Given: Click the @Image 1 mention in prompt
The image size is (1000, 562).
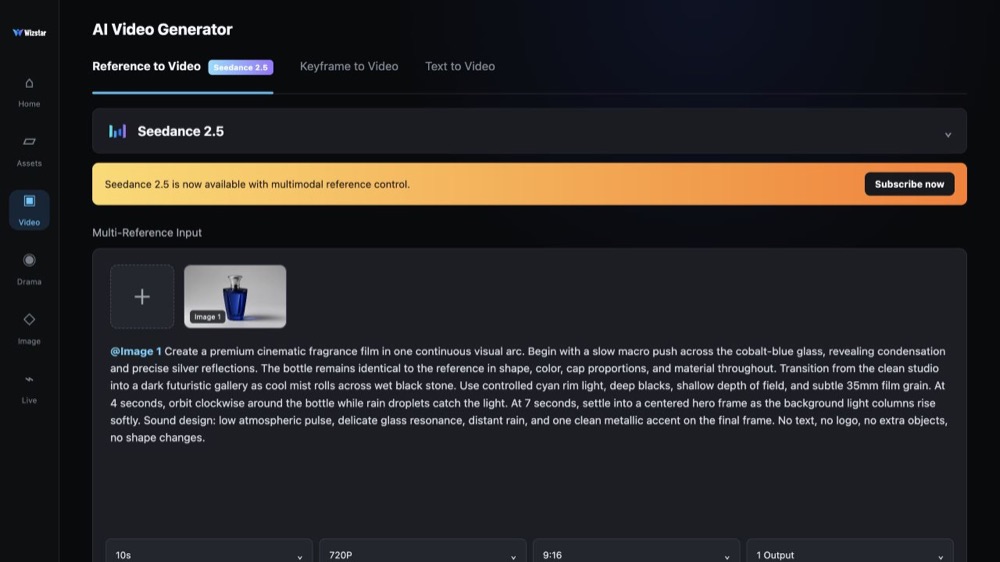Looking at the screenshot, I should point(136,351).
